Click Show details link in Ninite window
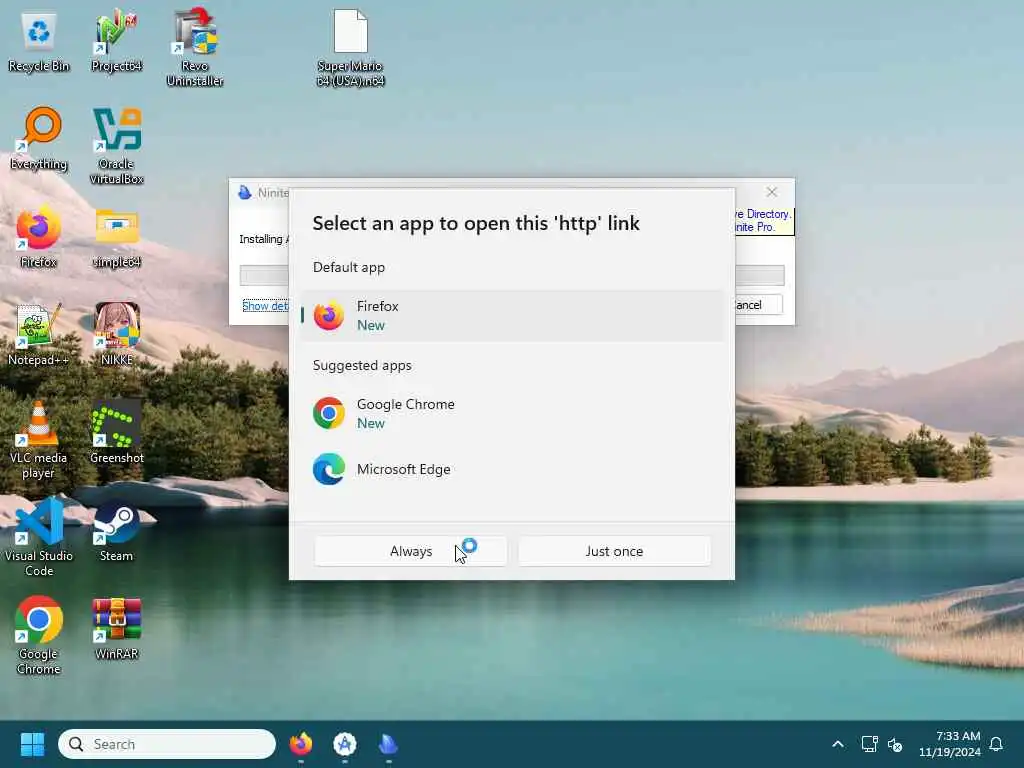 [265, 306]
